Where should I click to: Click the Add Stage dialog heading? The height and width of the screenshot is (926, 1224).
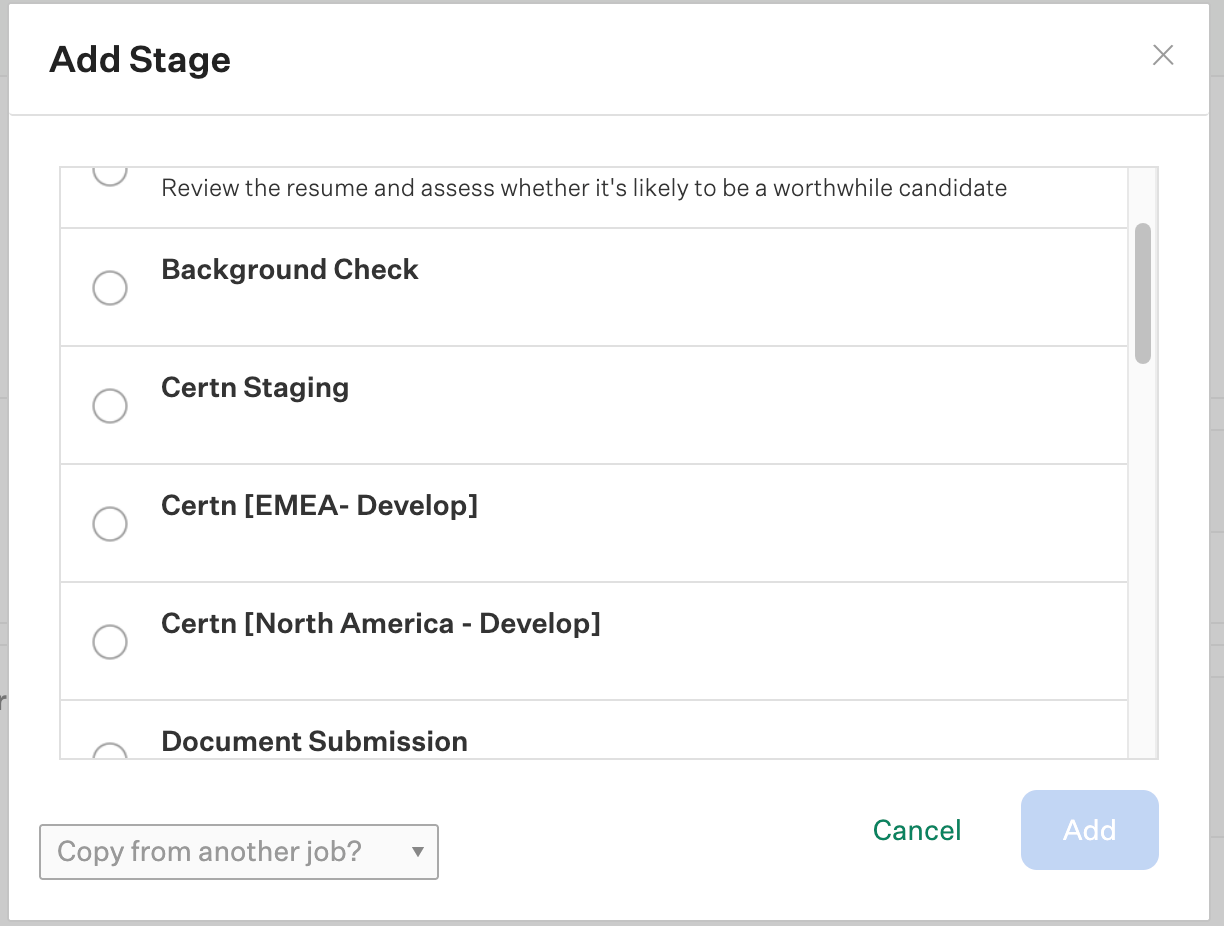tap(140, 60)
